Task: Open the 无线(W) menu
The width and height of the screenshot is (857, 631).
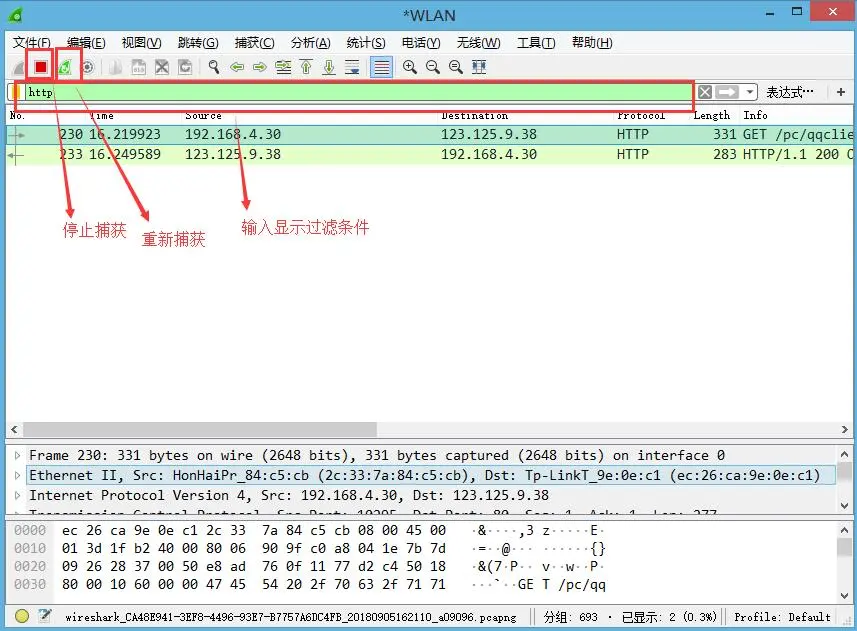Action: (478, 43)
